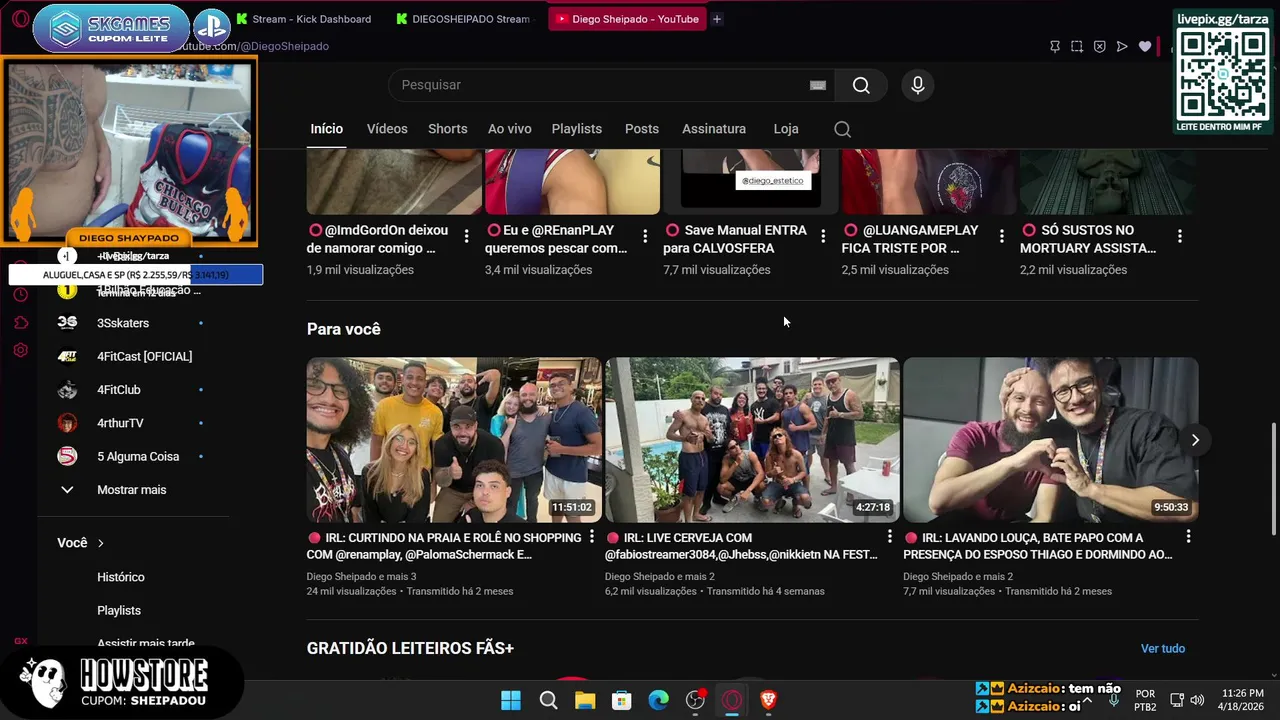
Task: Open Histórico in the sidebar
Action: pos(121,577)
